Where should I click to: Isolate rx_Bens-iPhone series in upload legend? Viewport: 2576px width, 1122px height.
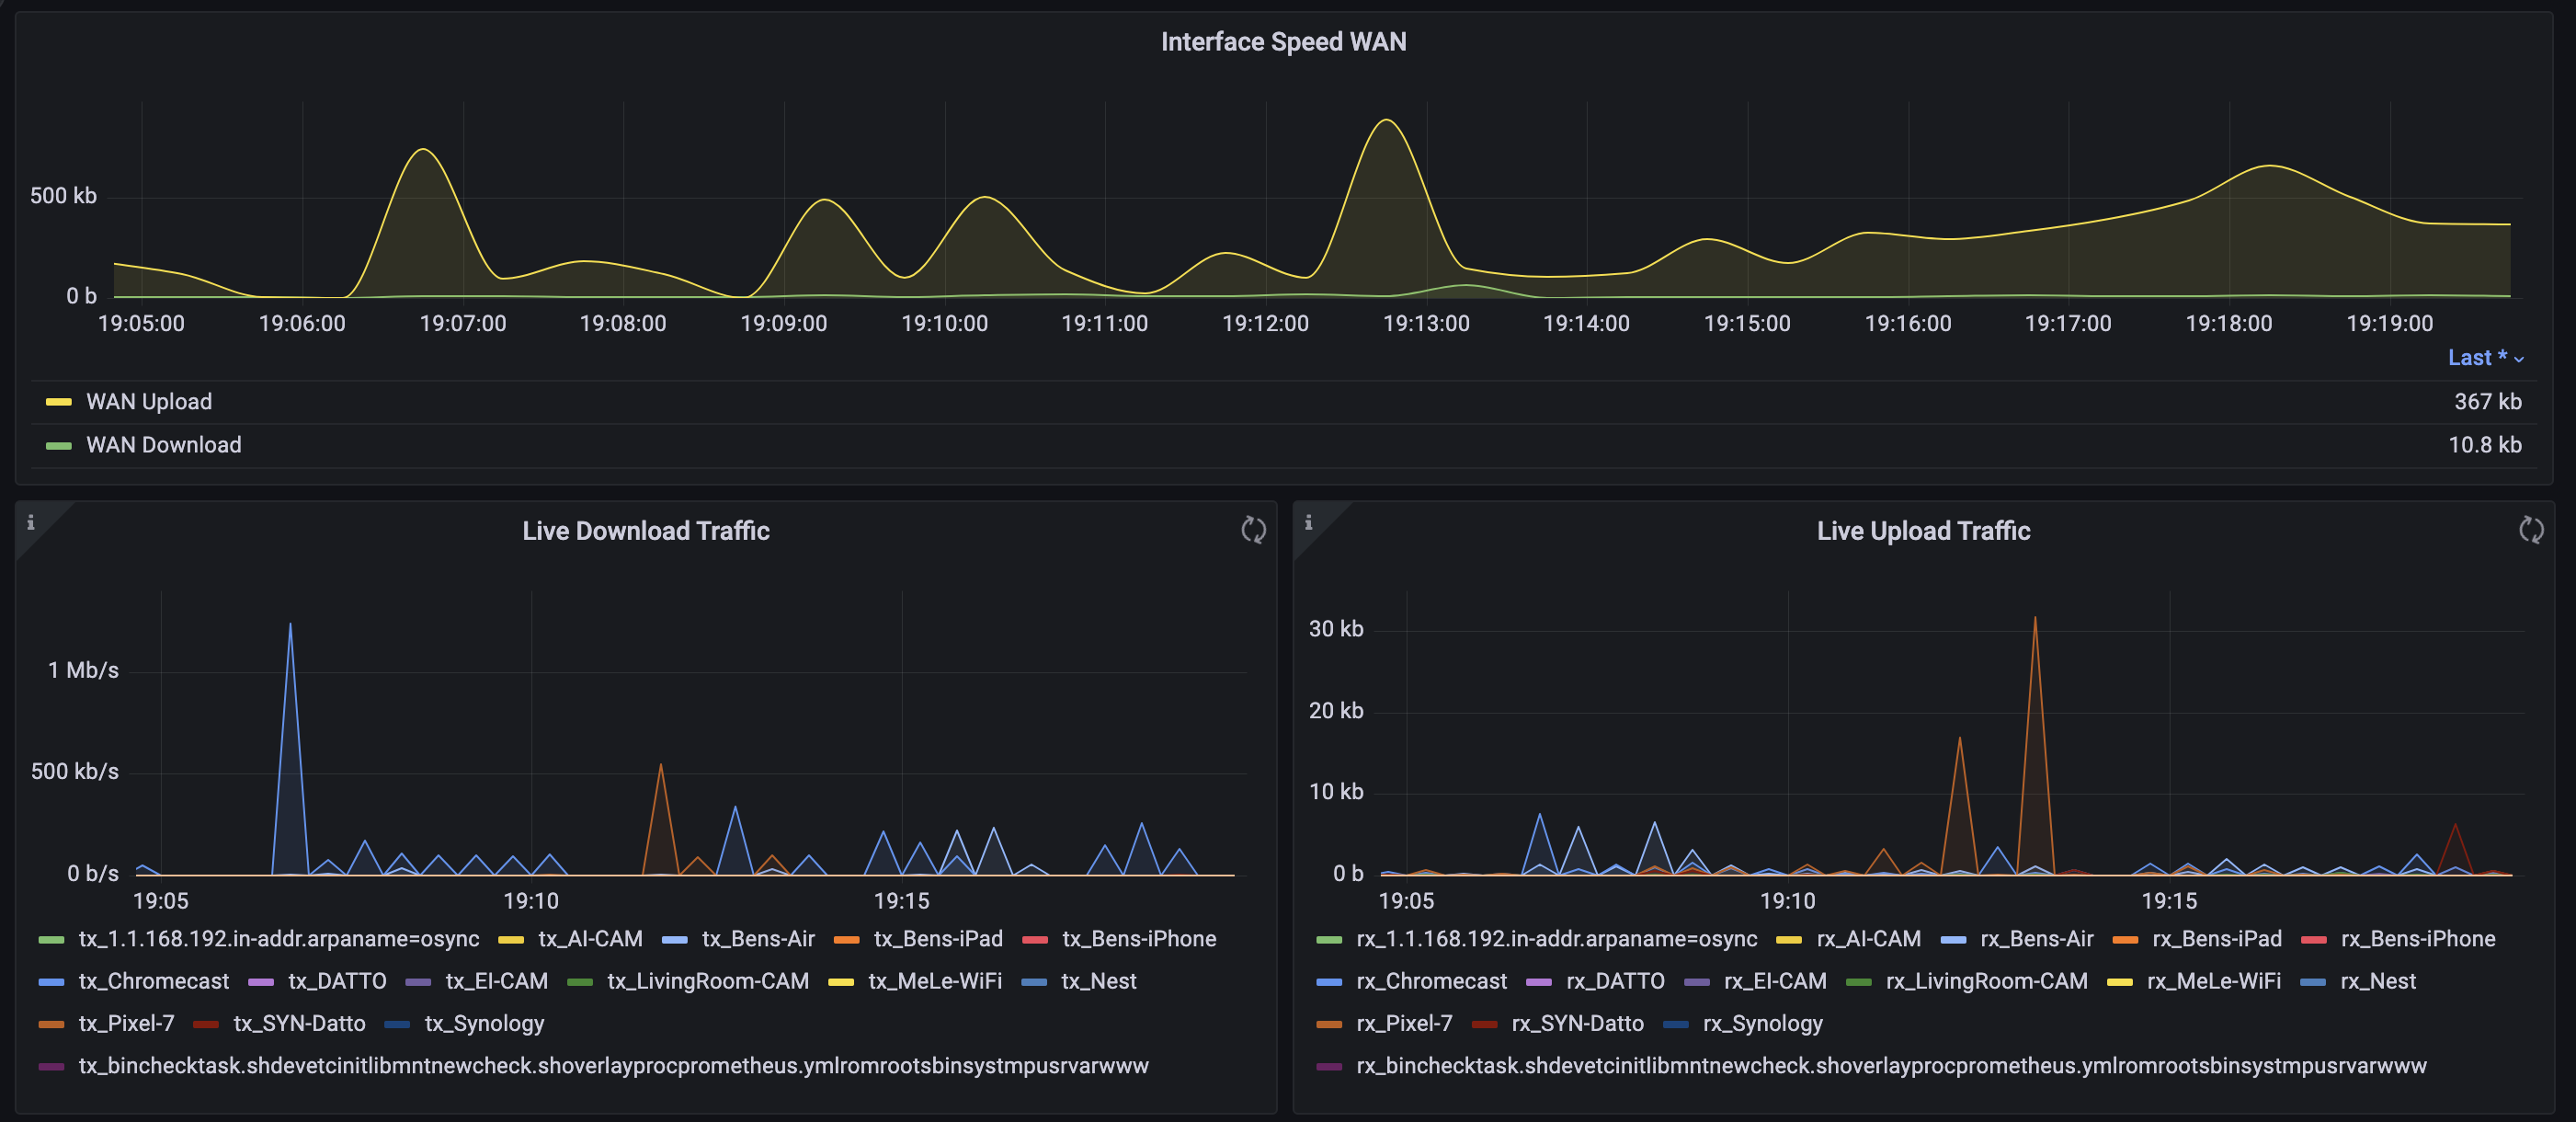[2418, 939]
